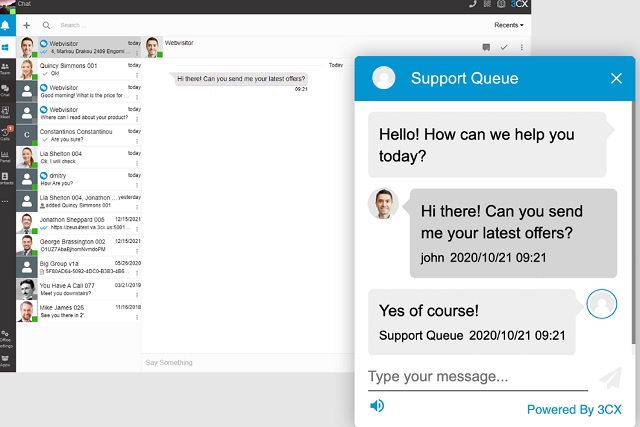Expand the Recents dropdown
This screenshot has width=640, height=427.
point(508,24)
